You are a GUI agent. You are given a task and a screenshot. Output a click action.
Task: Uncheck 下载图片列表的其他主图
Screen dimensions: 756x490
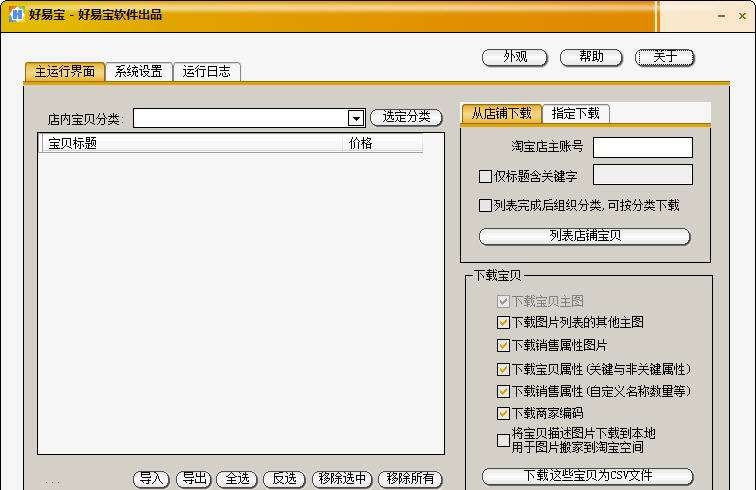(x=503, y=322)
